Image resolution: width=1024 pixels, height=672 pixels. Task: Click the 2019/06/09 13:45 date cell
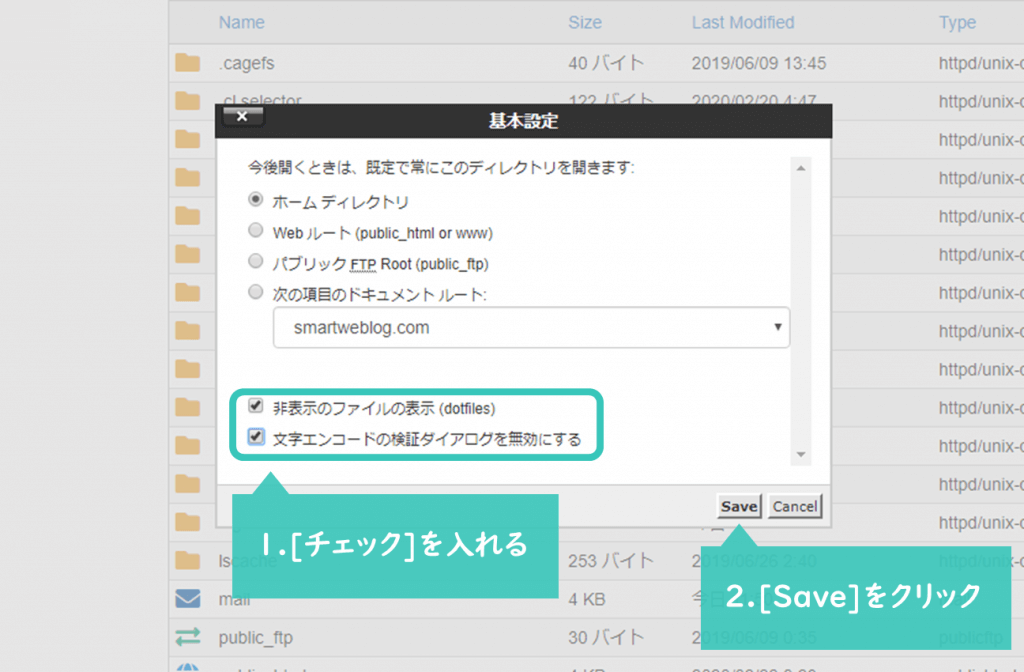tap(759, 63)
